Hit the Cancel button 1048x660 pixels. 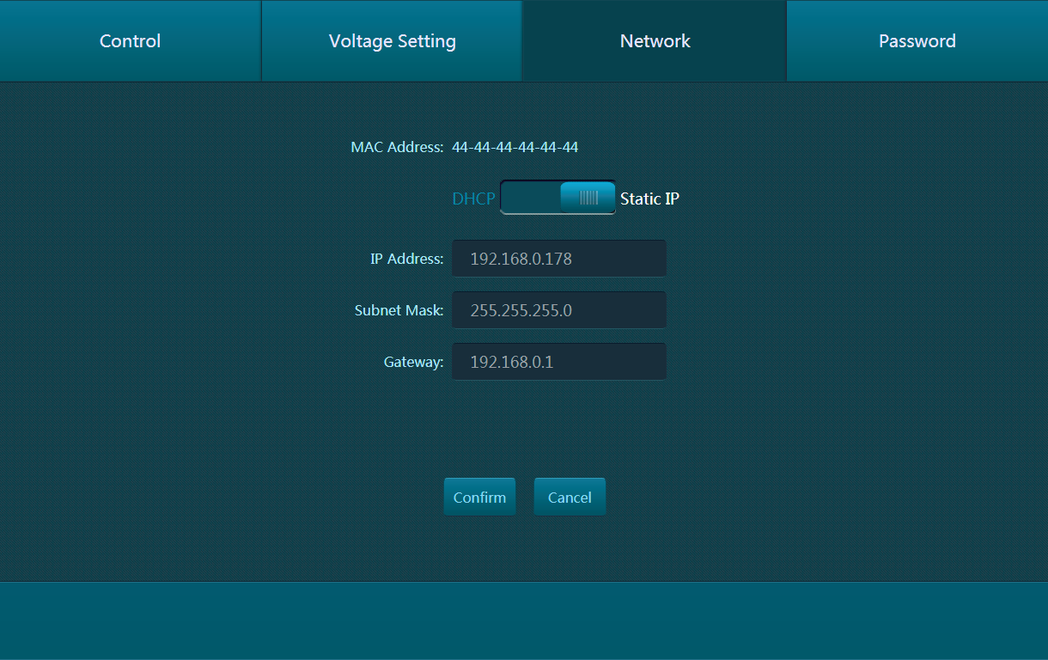(x=569, y=497)
